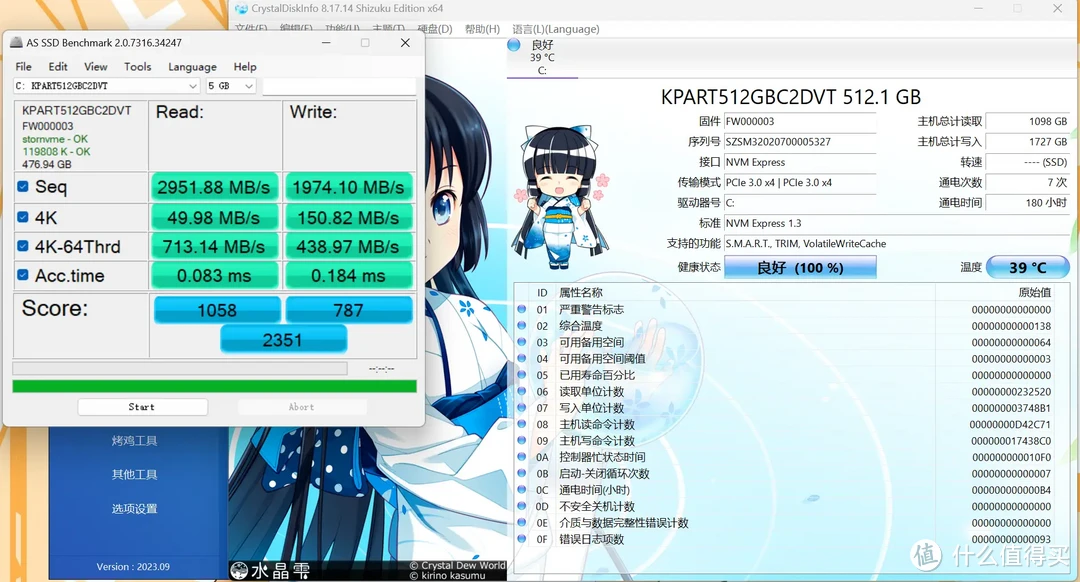
Task: Click the status dot for attribute 07 写入单位计数
Action: coord(522,408)
